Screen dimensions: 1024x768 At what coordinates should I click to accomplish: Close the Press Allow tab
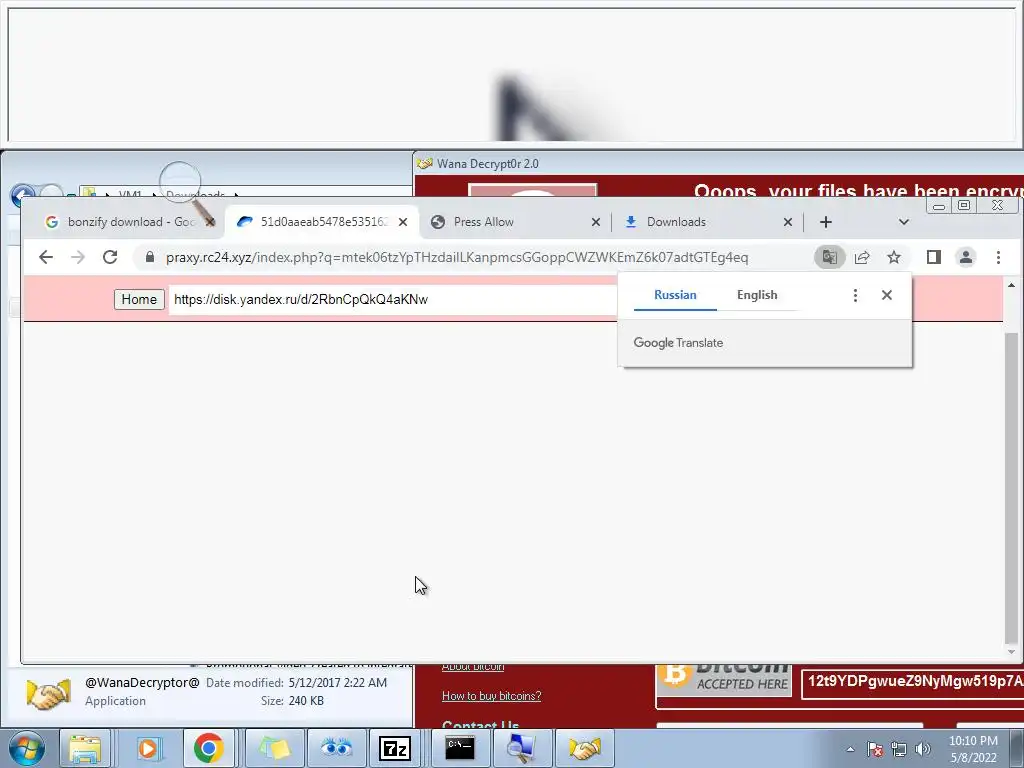point(596,222)
